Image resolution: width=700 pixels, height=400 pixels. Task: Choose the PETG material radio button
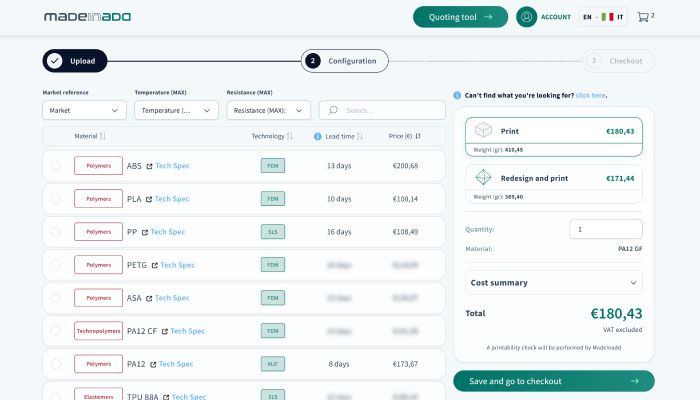click(x=56, y=265)
